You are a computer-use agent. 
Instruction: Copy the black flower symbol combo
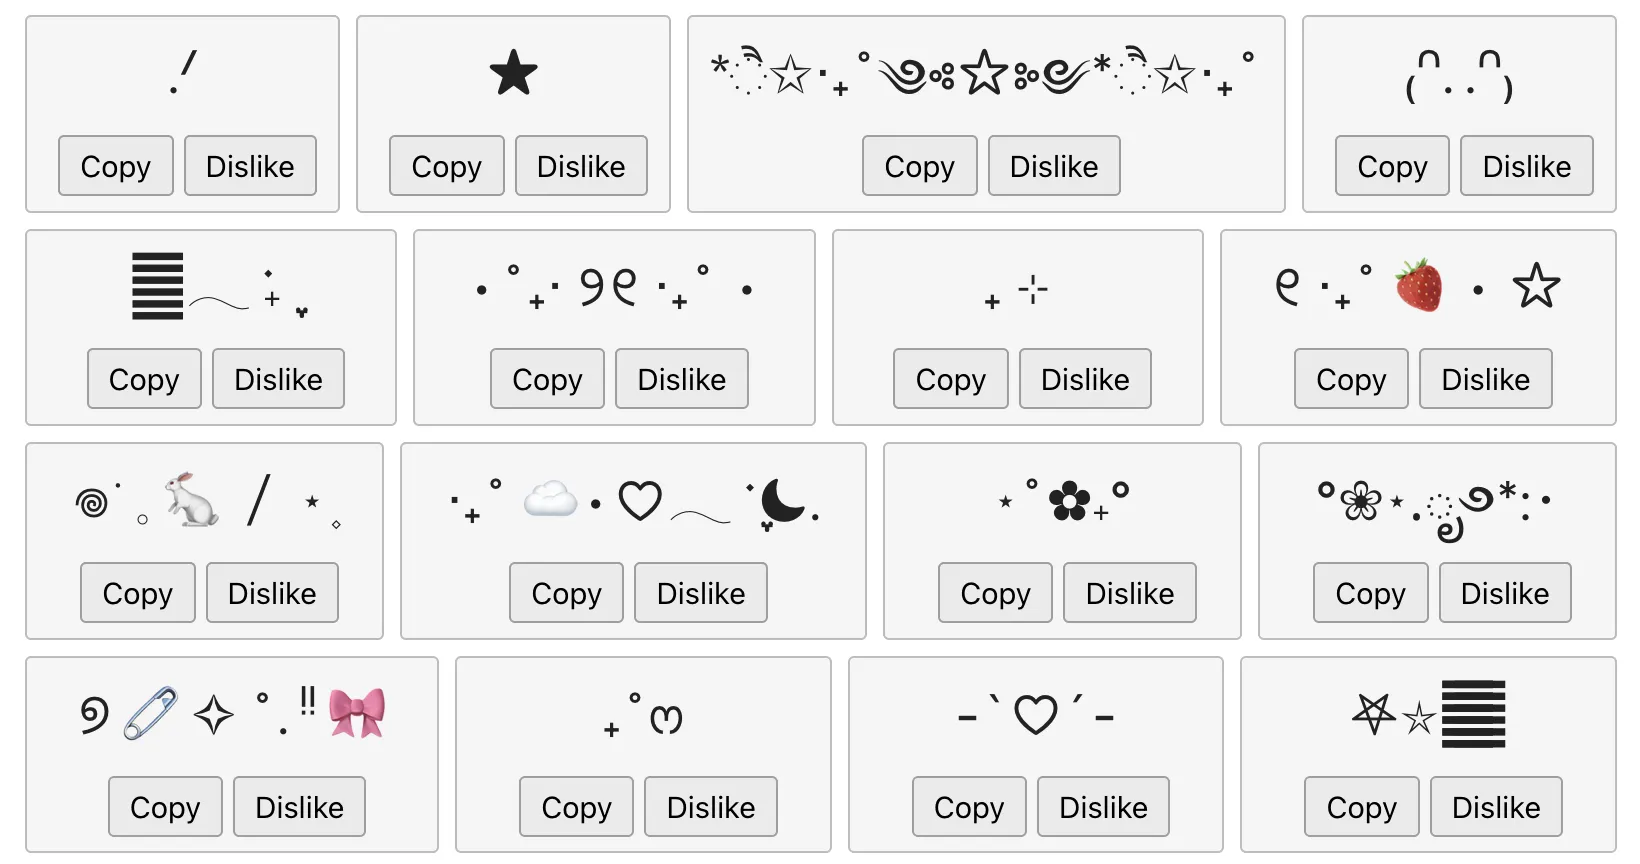995,593
